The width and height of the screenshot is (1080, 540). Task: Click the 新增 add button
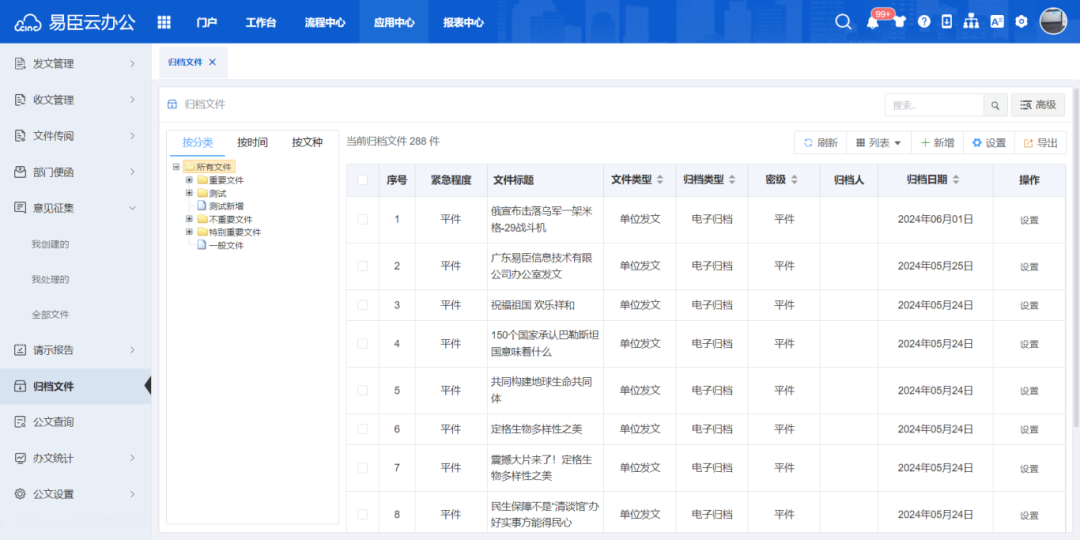pyautogui.click(x=937, y=143)
